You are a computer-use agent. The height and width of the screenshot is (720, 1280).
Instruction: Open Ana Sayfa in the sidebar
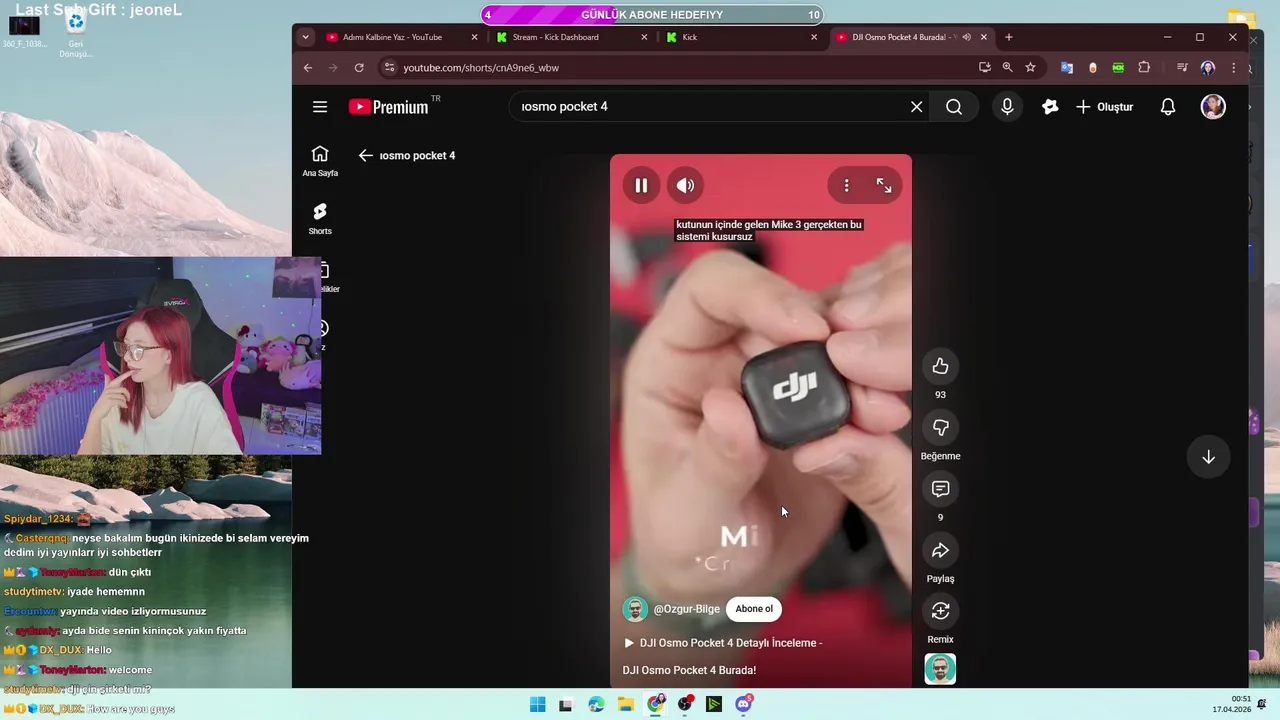point(320,161)
